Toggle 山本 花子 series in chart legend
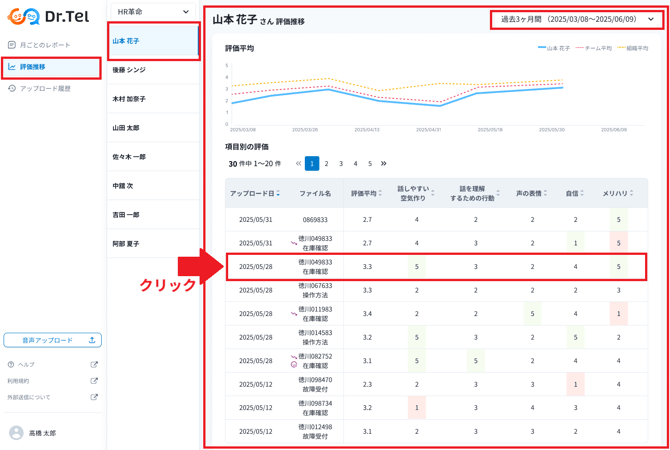This screenshot has width=670, height=450. (555, 48)
